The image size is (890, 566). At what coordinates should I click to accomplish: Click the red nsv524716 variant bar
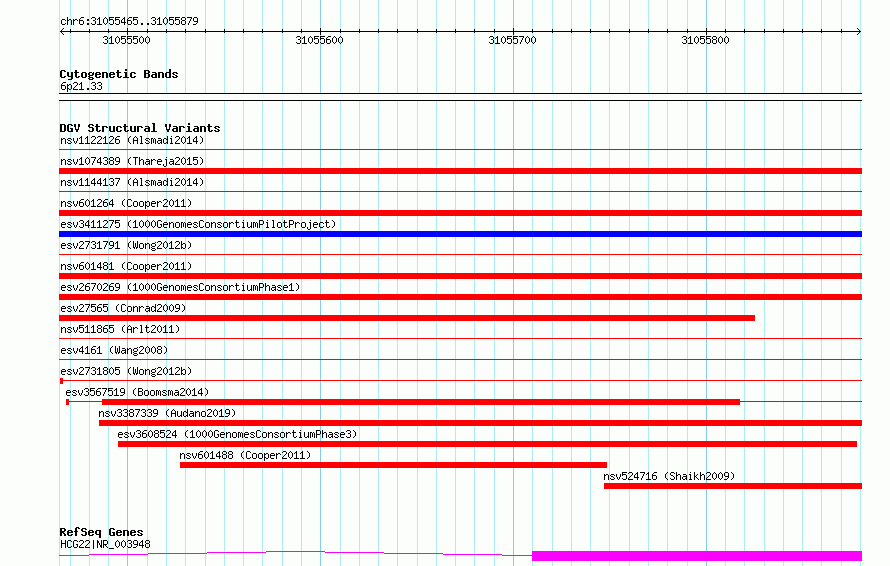pos(733,486)
